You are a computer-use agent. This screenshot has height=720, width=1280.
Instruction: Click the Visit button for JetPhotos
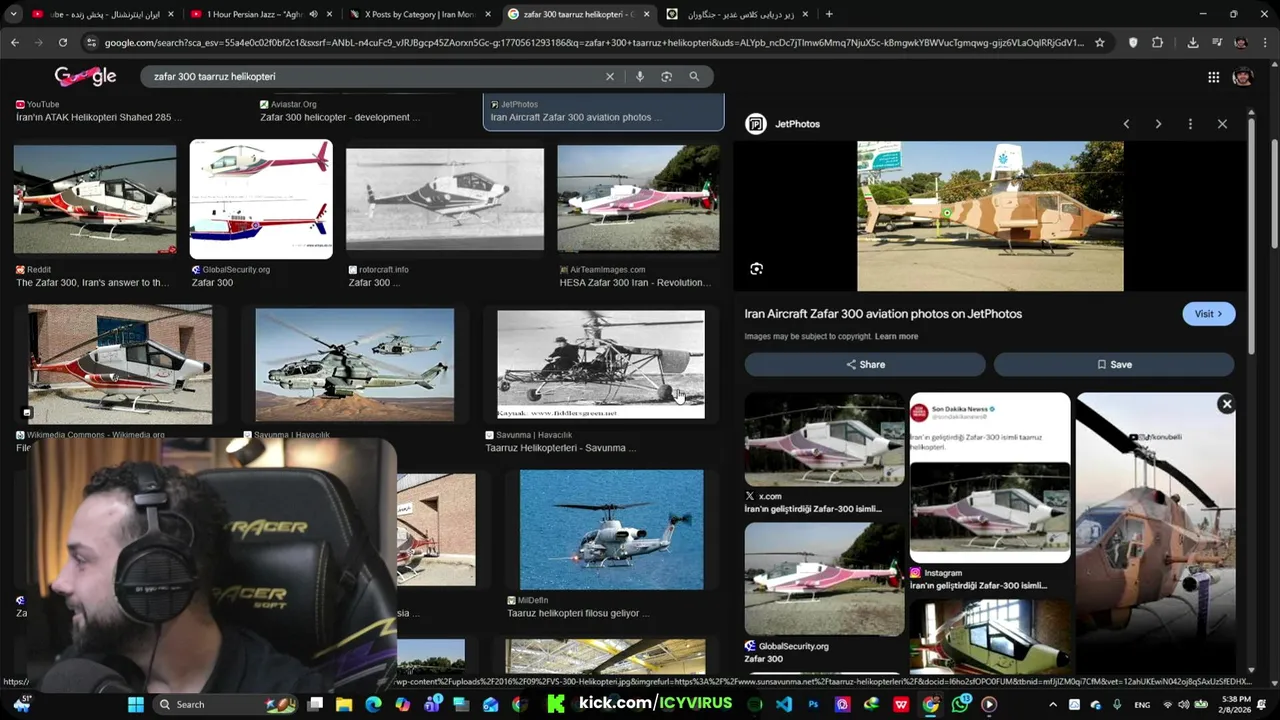point(1208,314)
